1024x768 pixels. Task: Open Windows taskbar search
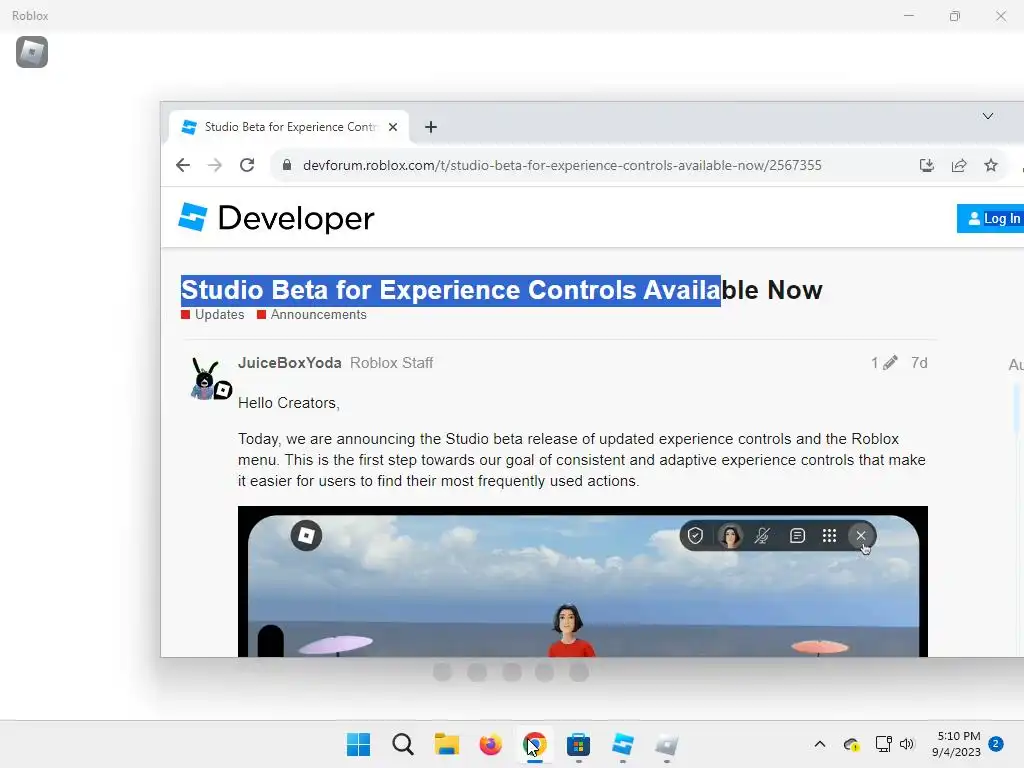coord(403,744)
